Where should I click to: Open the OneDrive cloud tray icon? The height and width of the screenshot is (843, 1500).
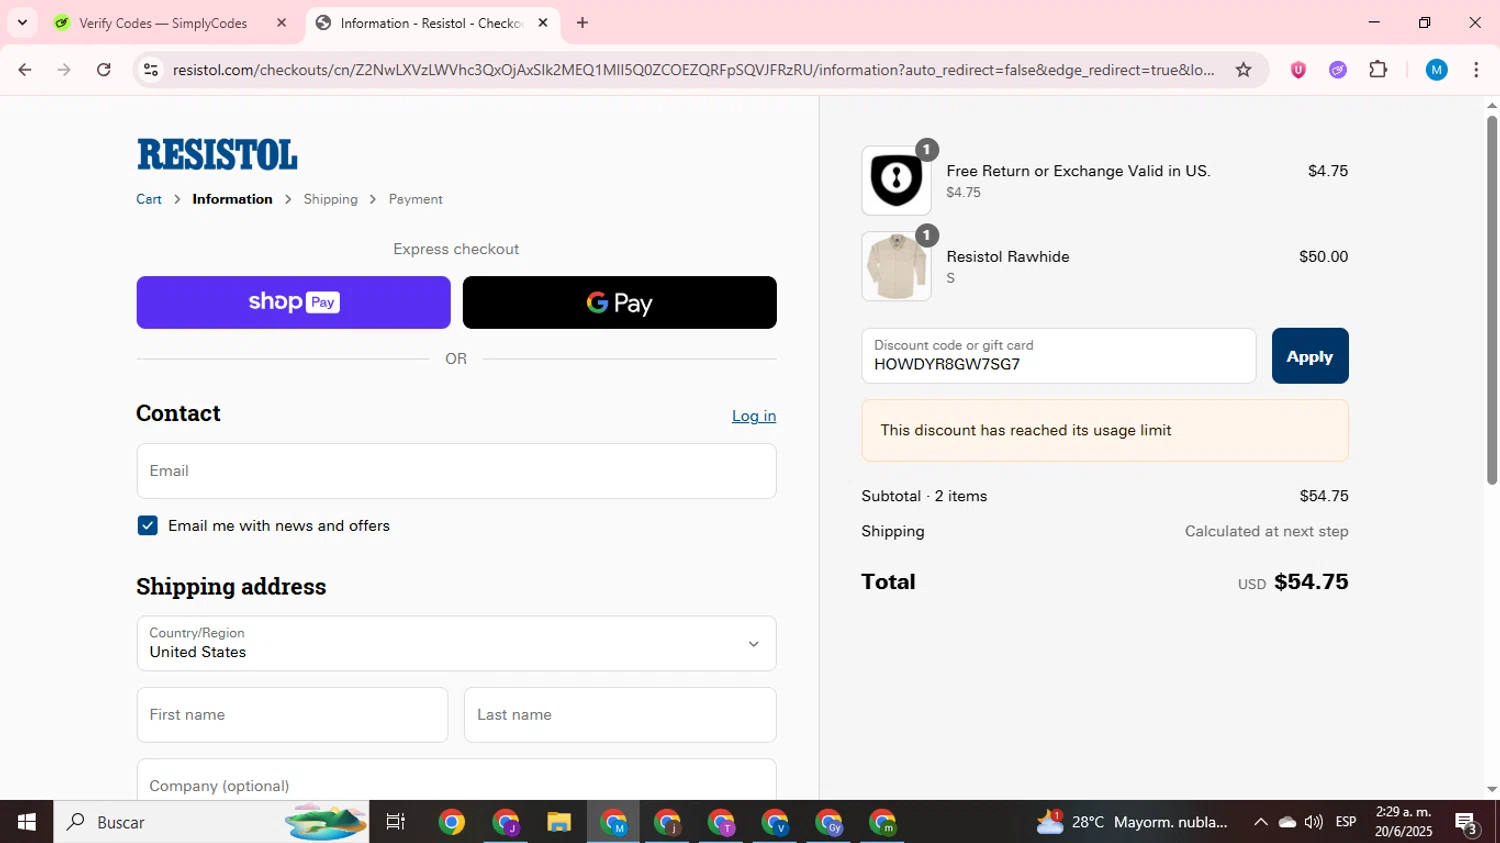[x=1288, y=822]
